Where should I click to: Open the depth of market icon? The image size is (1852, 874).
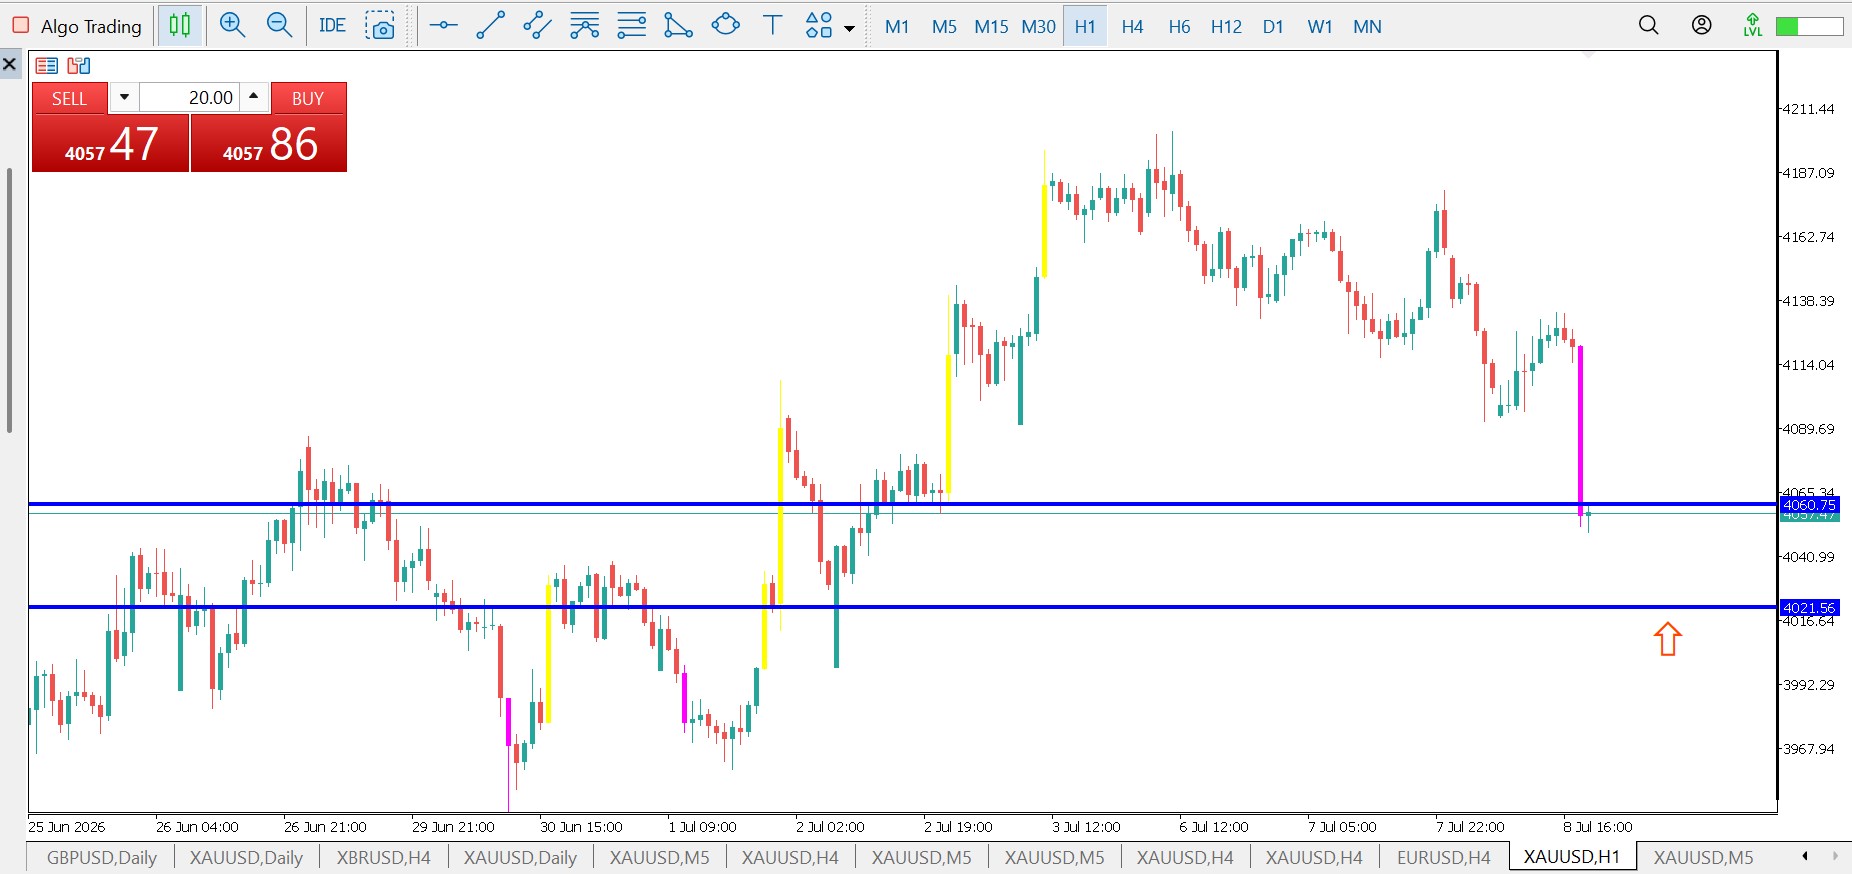click(x=79, y=66)
